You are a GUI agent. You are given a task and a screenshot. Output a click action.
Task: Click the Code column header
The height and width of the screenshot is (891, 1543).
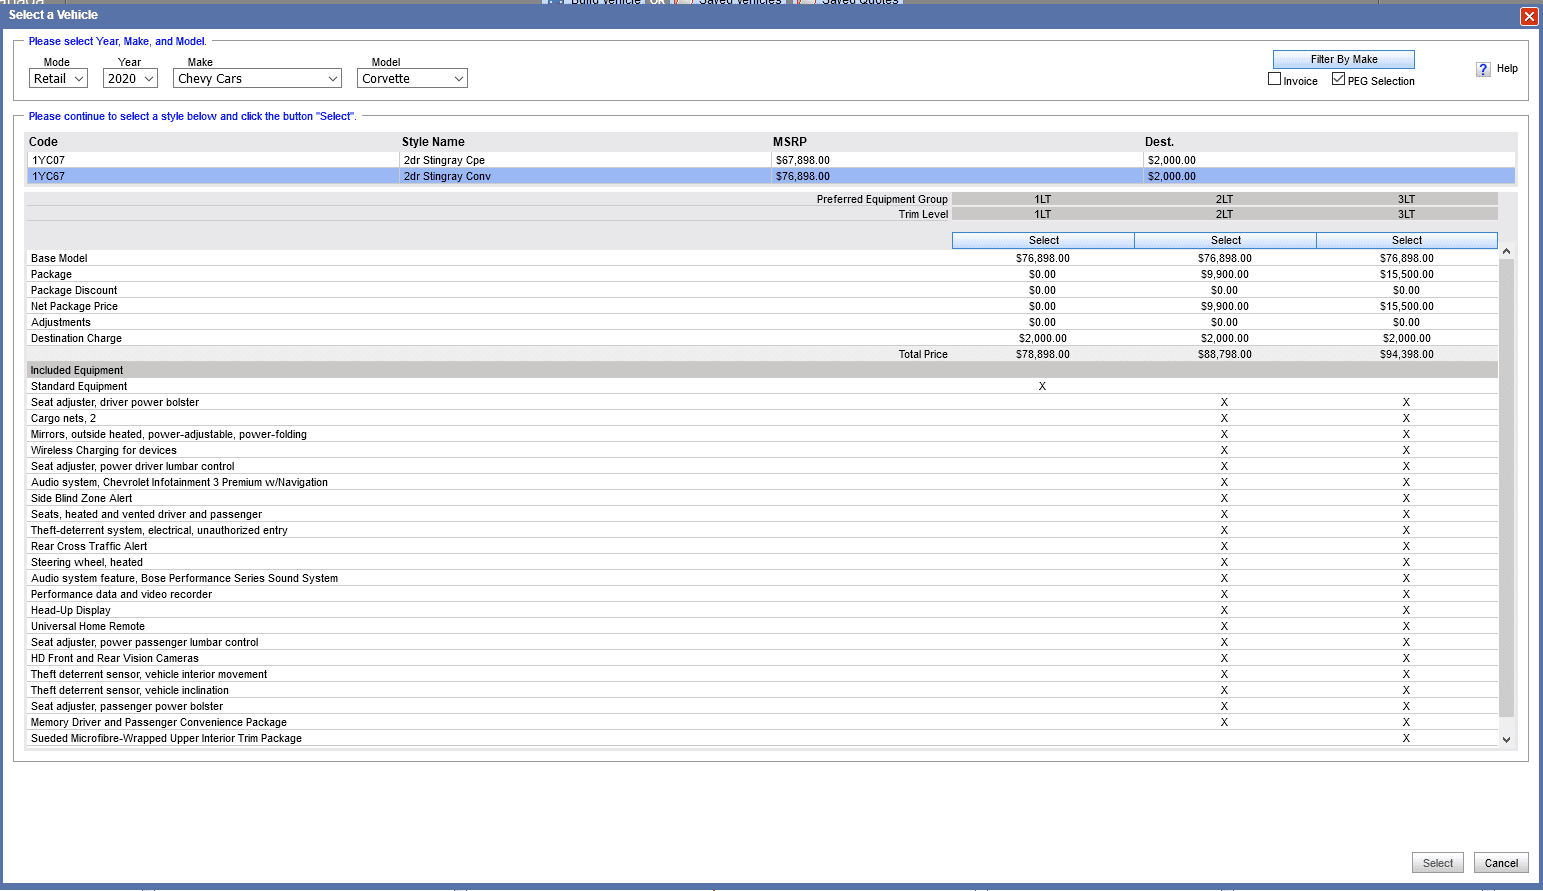pos(43,142)
